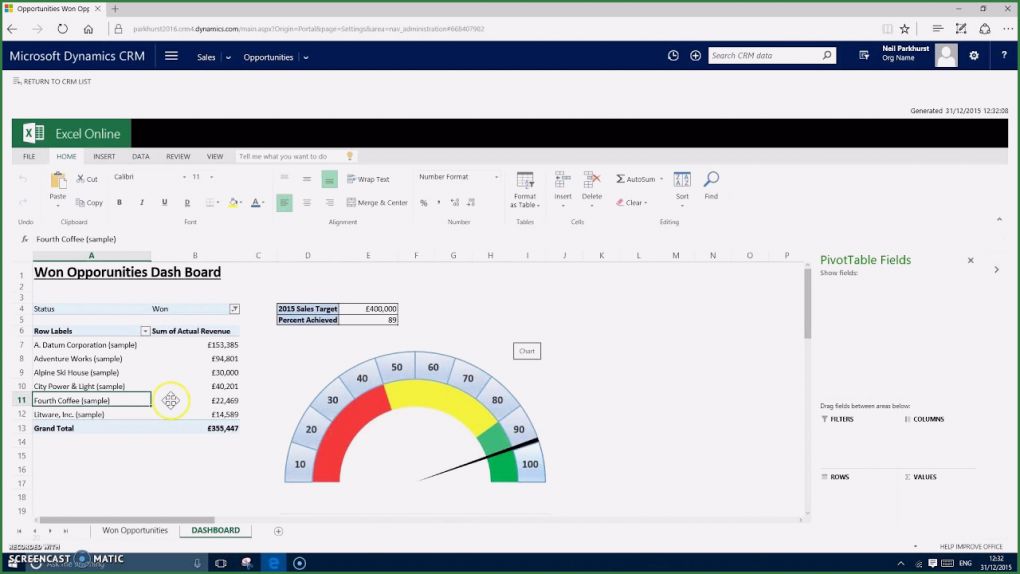The image size is (1020, 574).
Task: Open the fill color bucket
Action: click(x=233, y=202)
